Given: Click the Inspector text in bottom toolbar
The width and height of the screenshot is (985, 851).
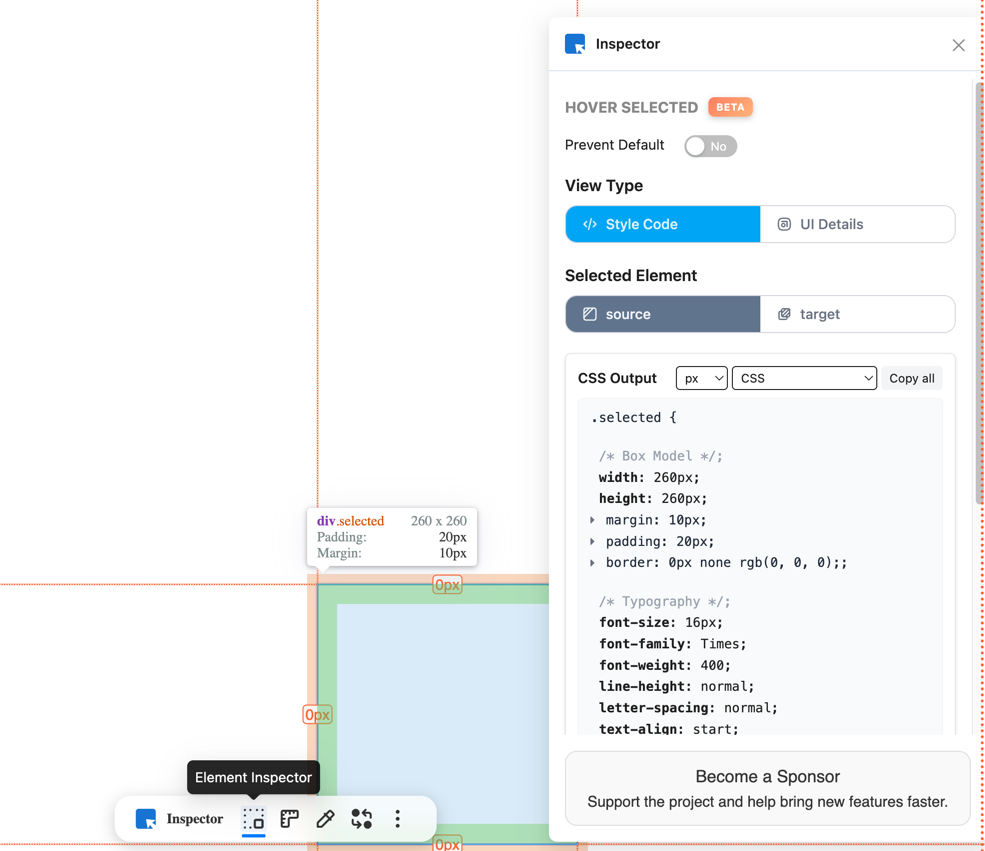Looking at the screenshot, I should pyautogui.click(x=195, y=819).
